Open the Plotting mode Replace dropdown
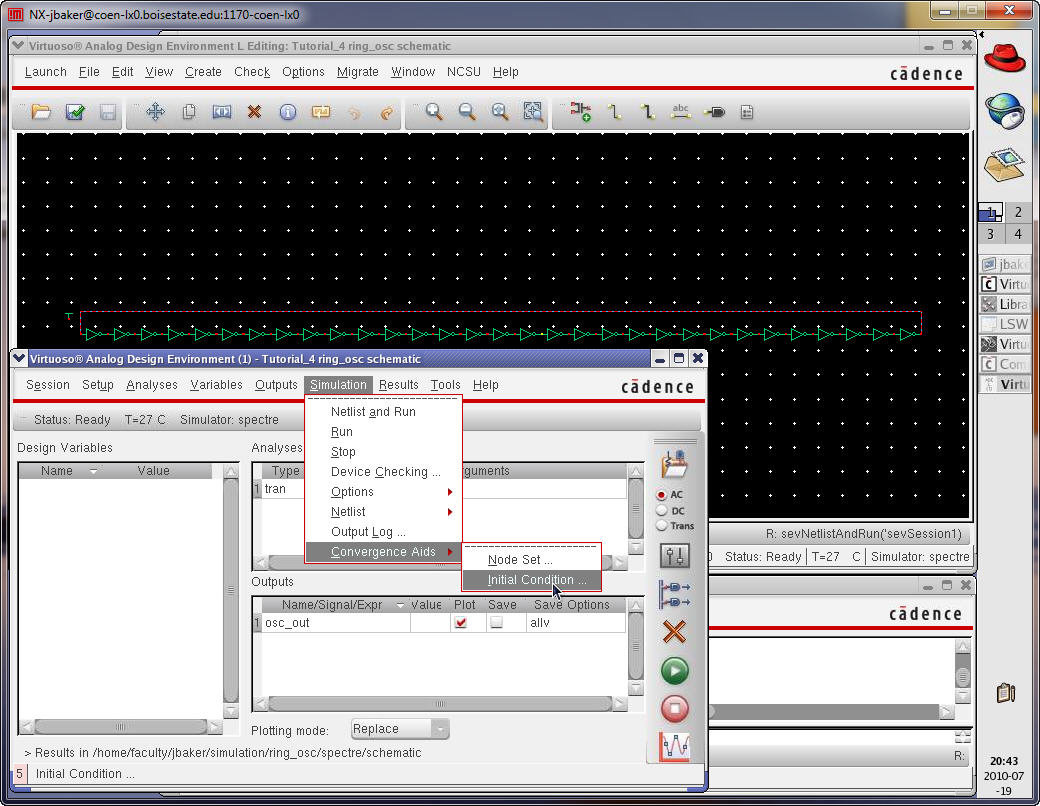The height and width of the screenshot is (806, 1040). [x=400, y=729]
